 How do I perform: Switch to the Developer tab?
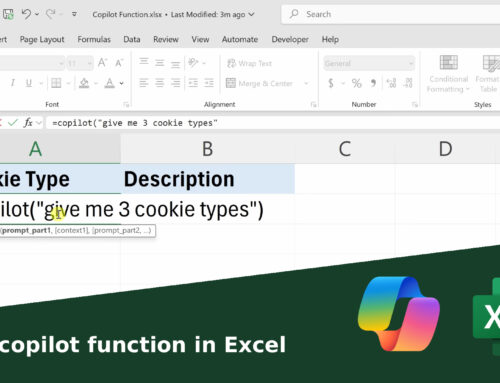click(290, 39)
